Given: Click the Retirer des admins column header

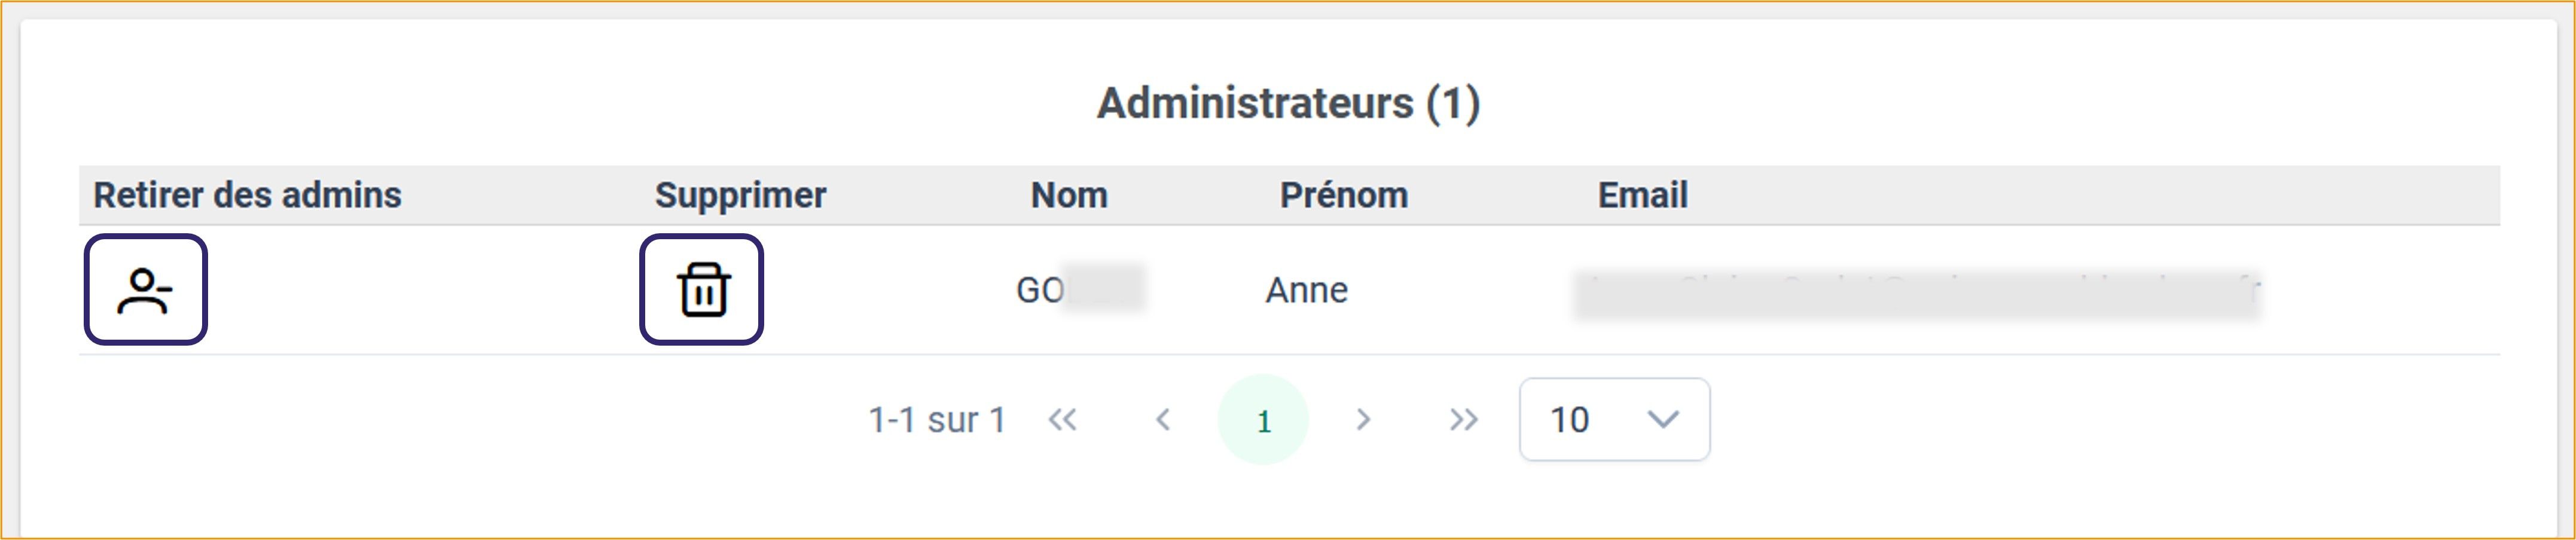Looking at the screenshot, I should [x=247, y=195].
